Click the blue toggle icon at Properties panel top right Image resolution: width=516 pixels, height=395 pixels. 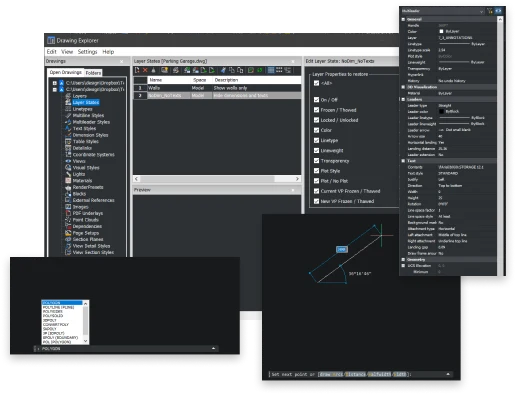(498, 11)
